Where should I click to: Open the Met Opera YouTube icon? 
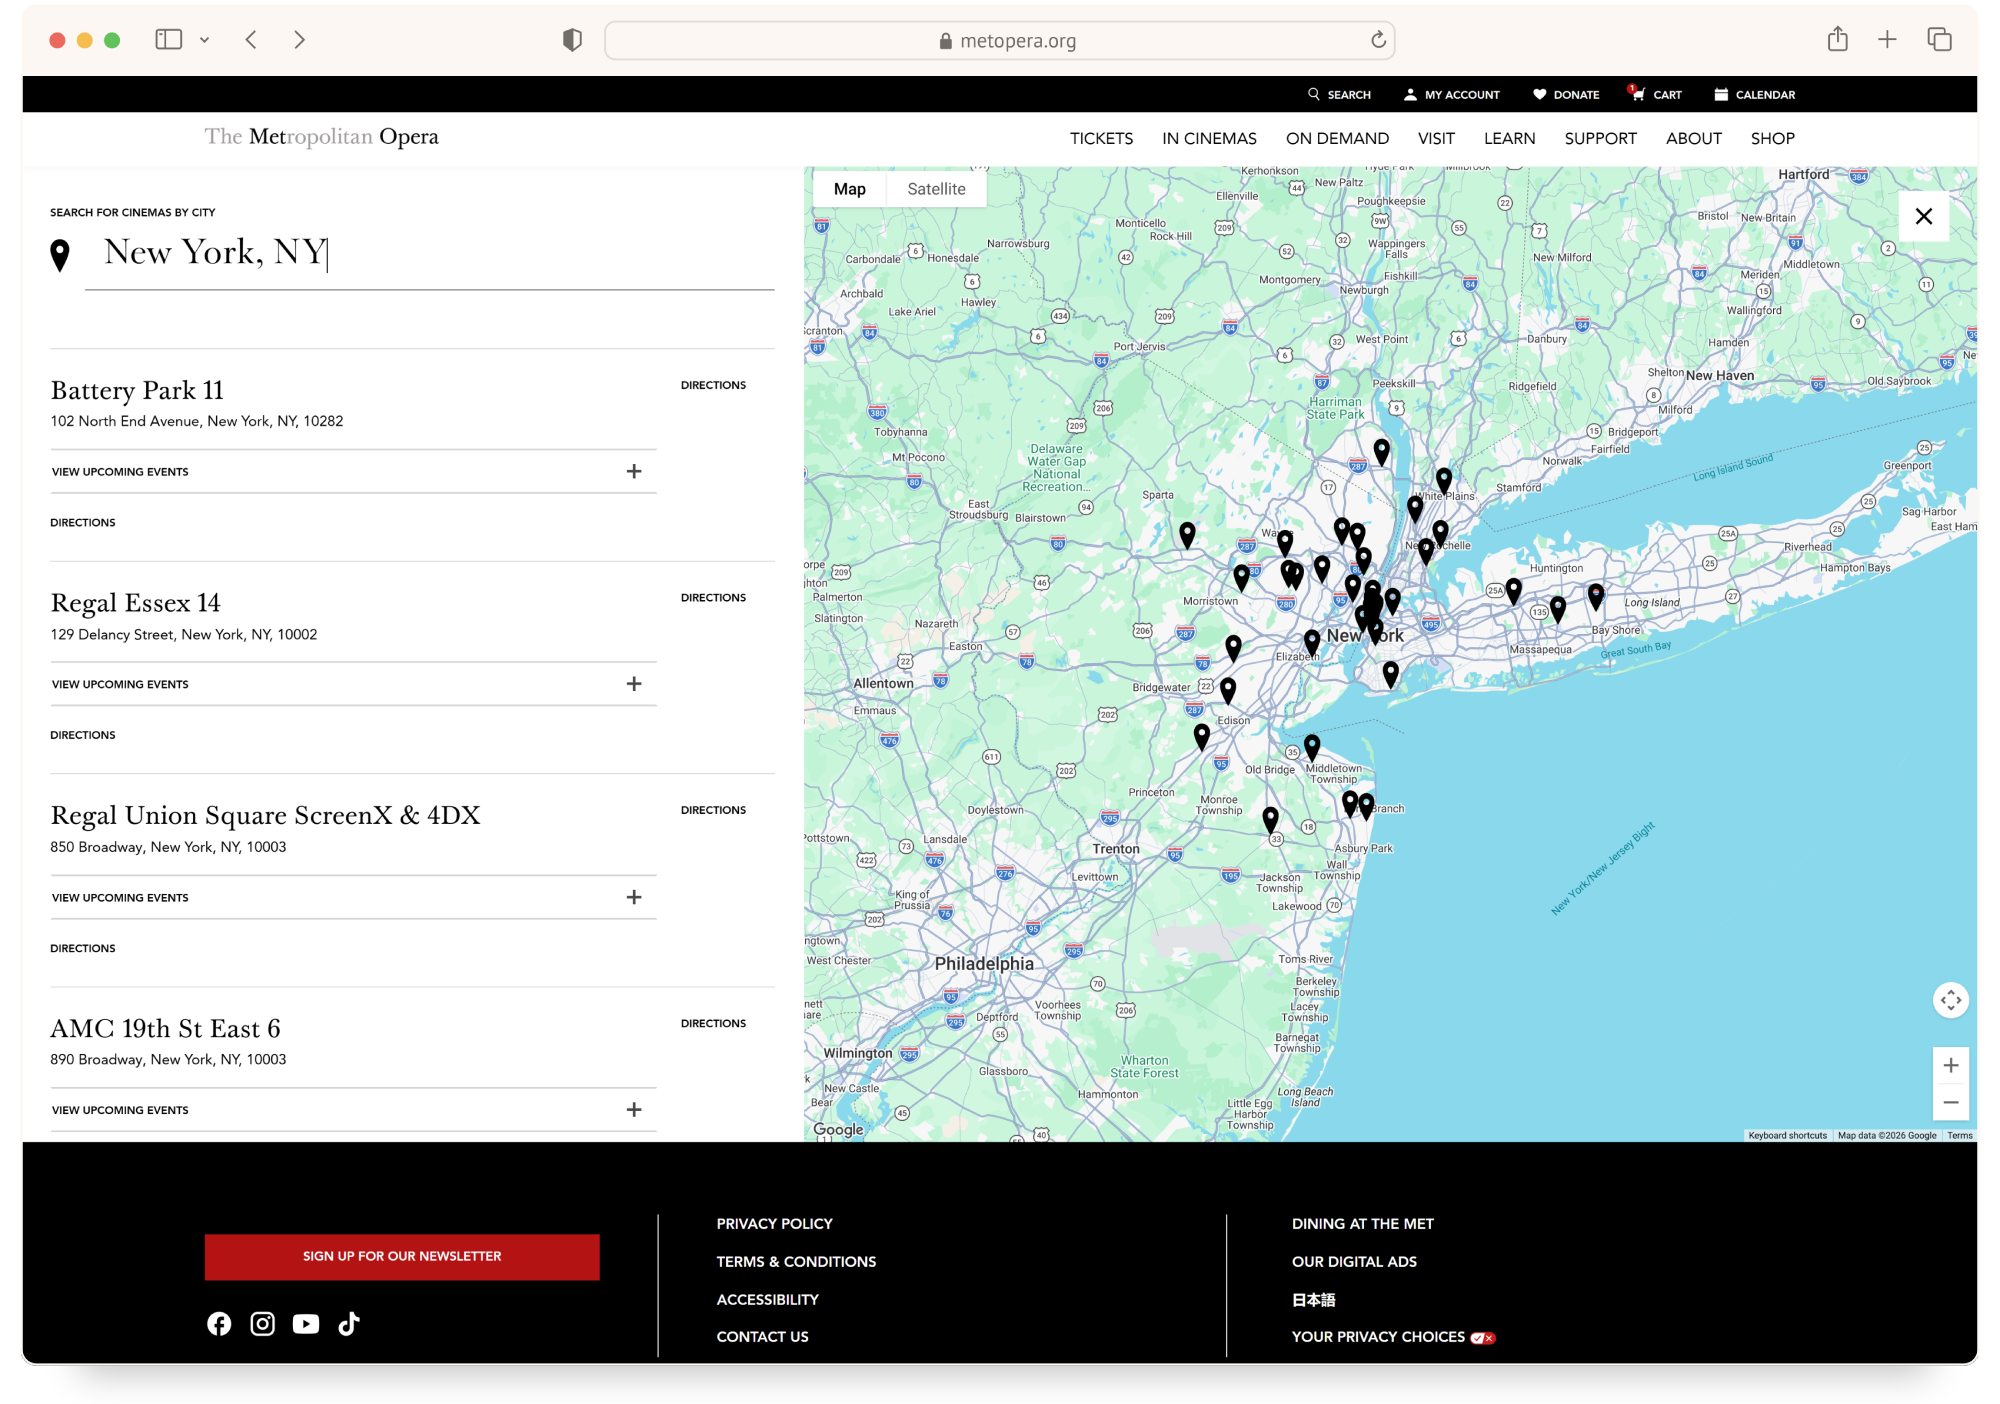(306, 1324)
